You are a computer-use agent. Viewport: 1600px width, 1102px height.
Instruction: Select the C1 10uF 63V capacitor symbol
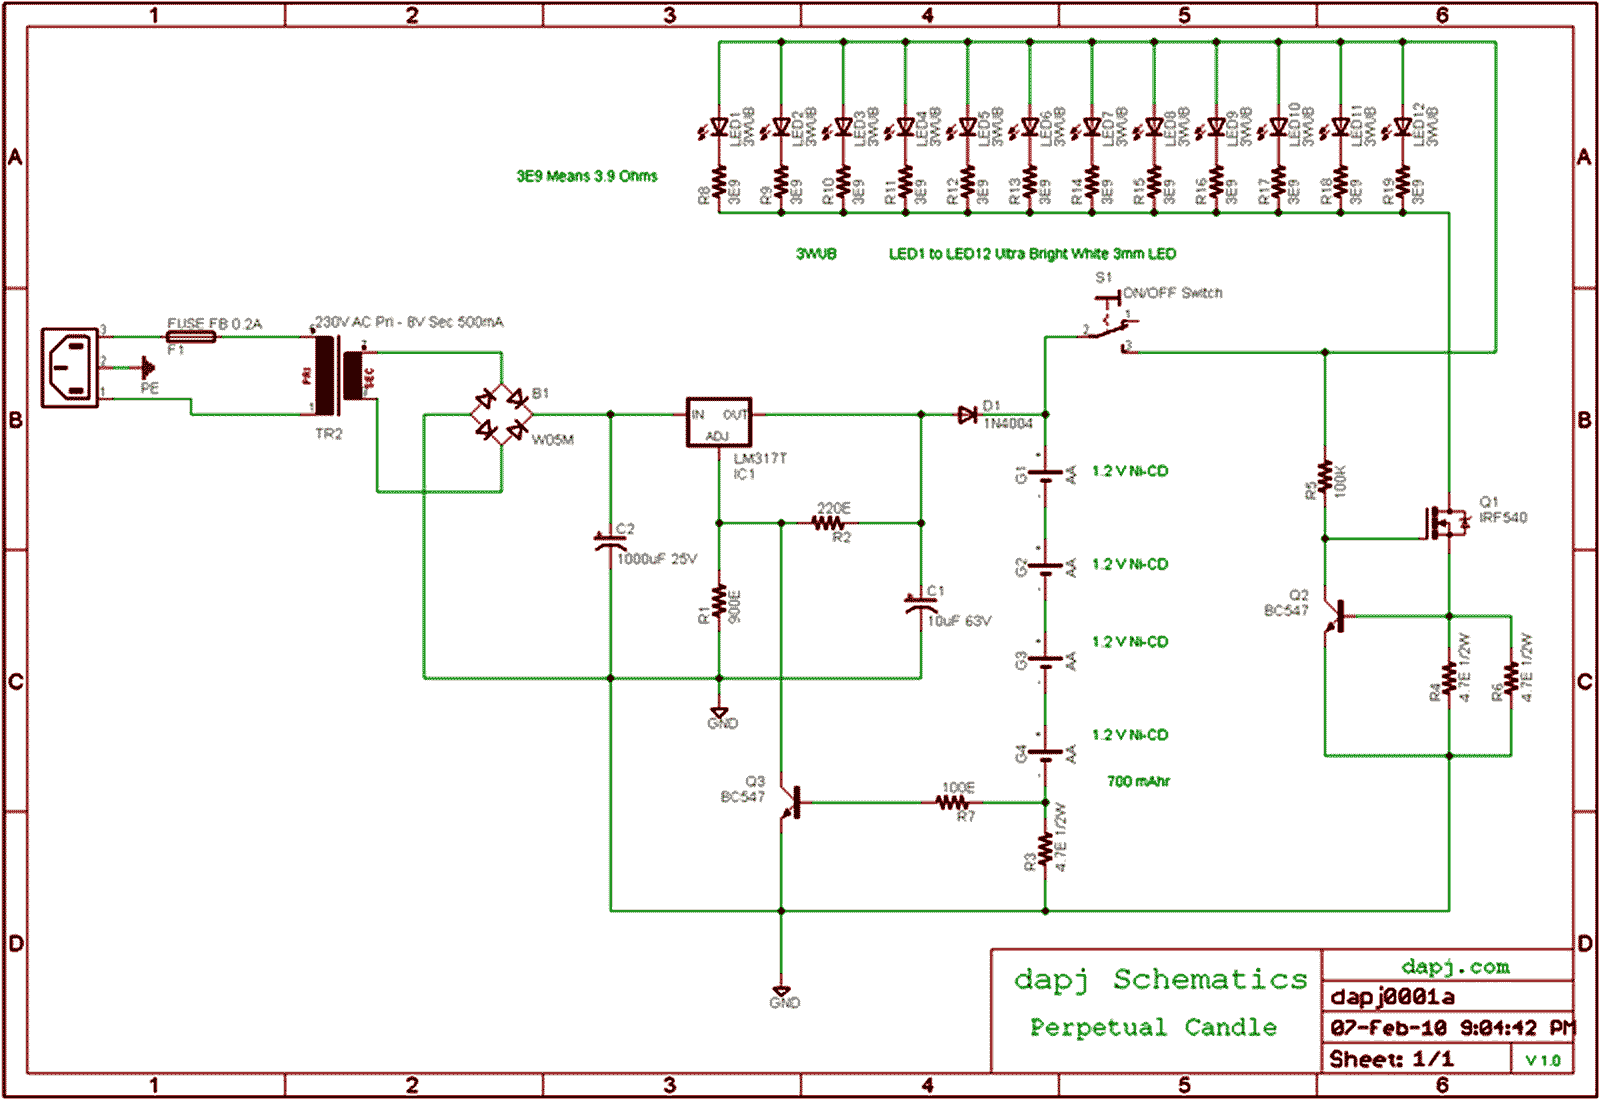(x=920, y=605)
